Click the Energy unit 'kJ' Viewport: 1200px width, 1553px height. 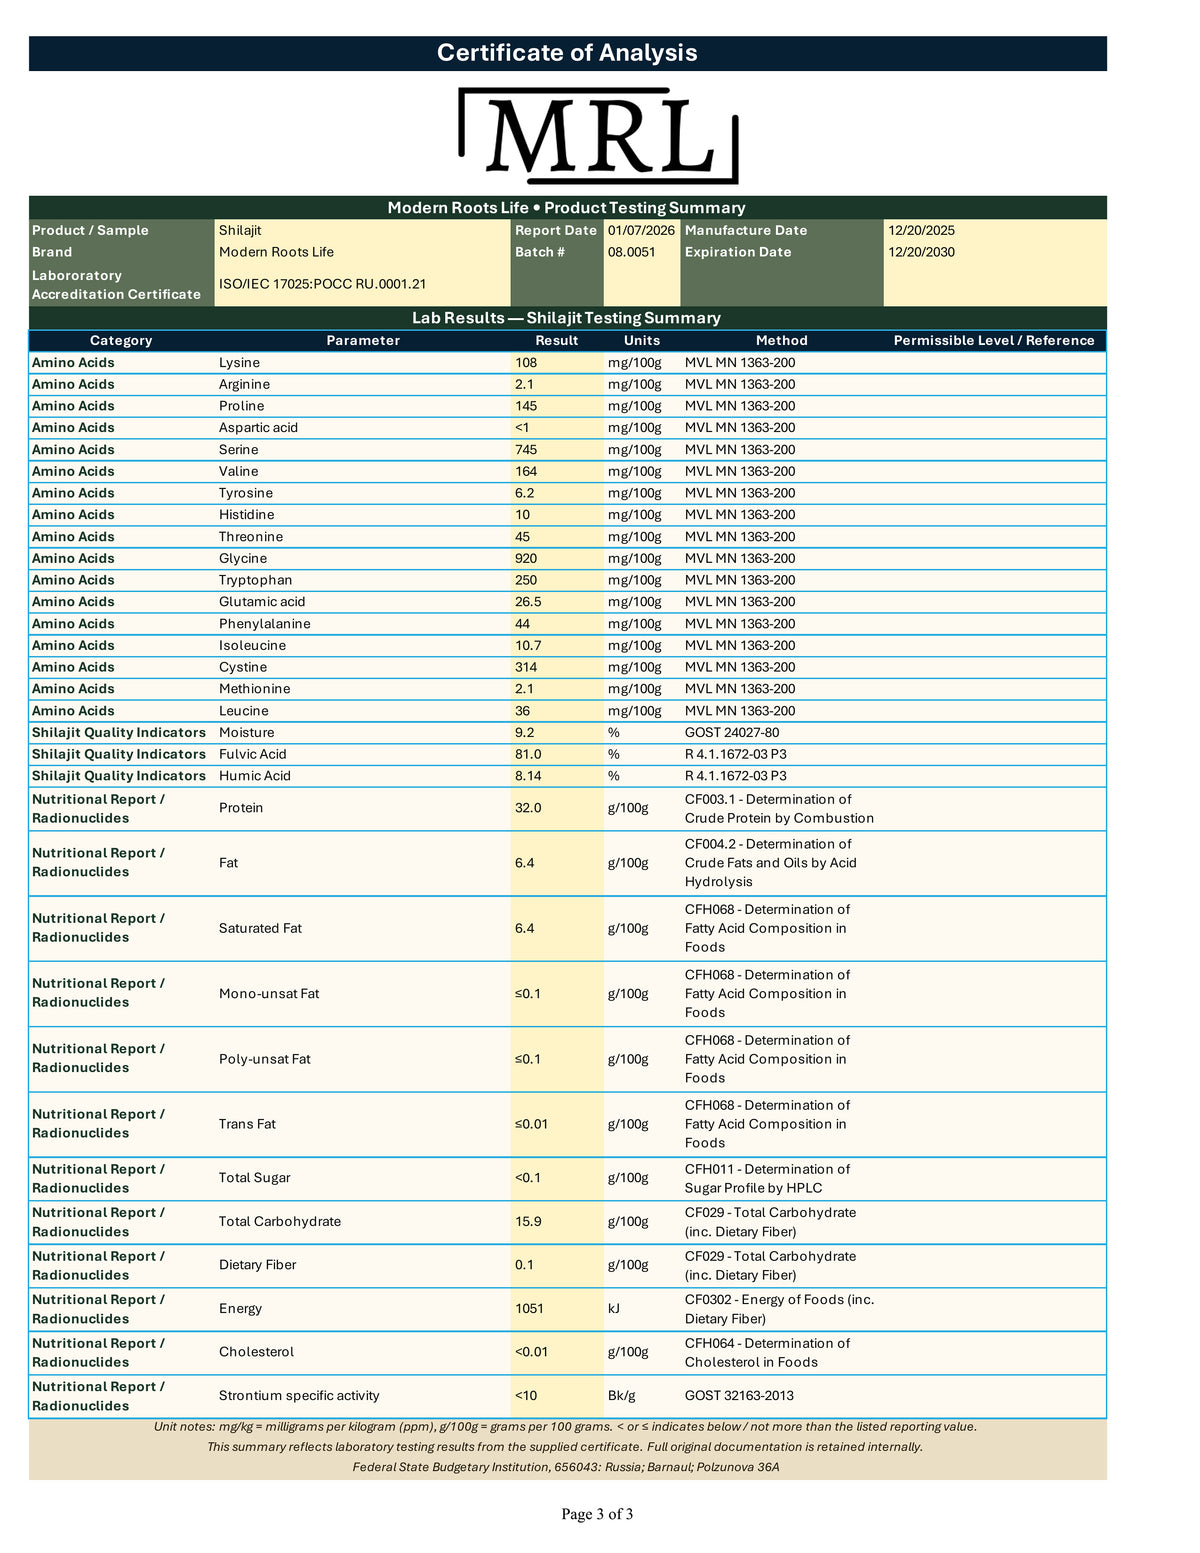pos(614,1309)
